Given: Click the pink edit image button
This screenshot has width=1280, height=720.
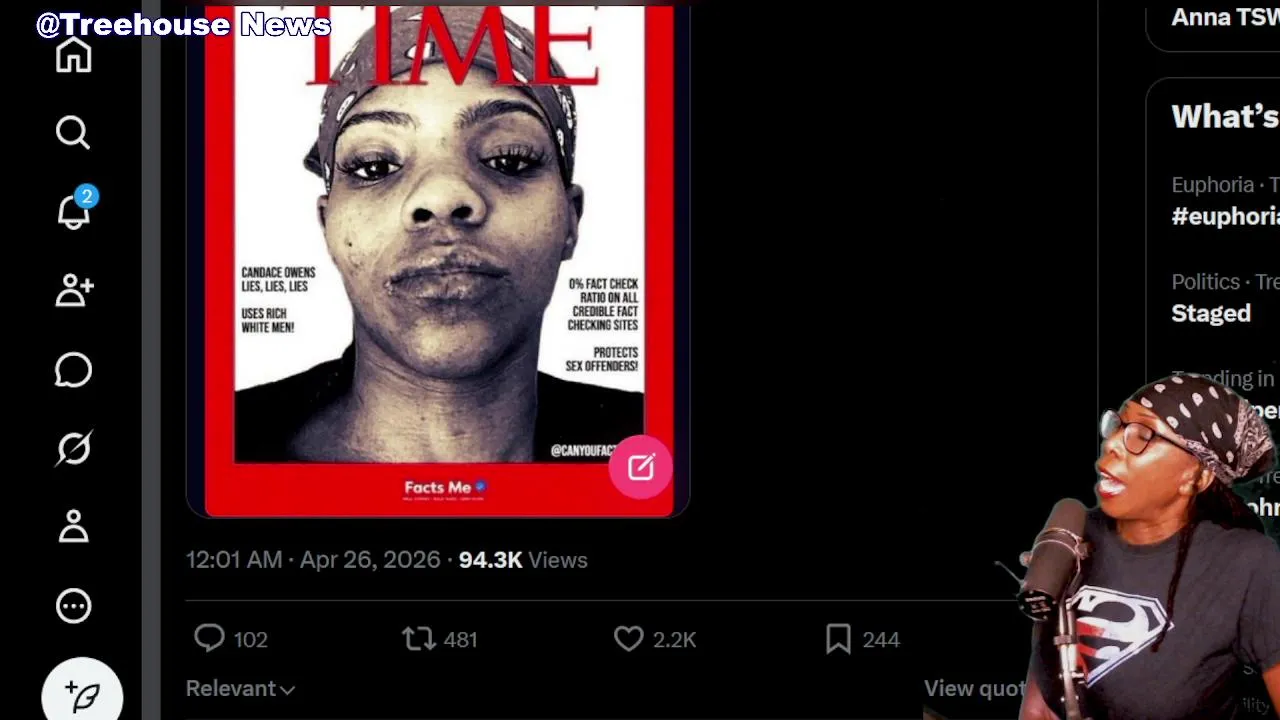Looking at the screenshot, I should (641, 467).
